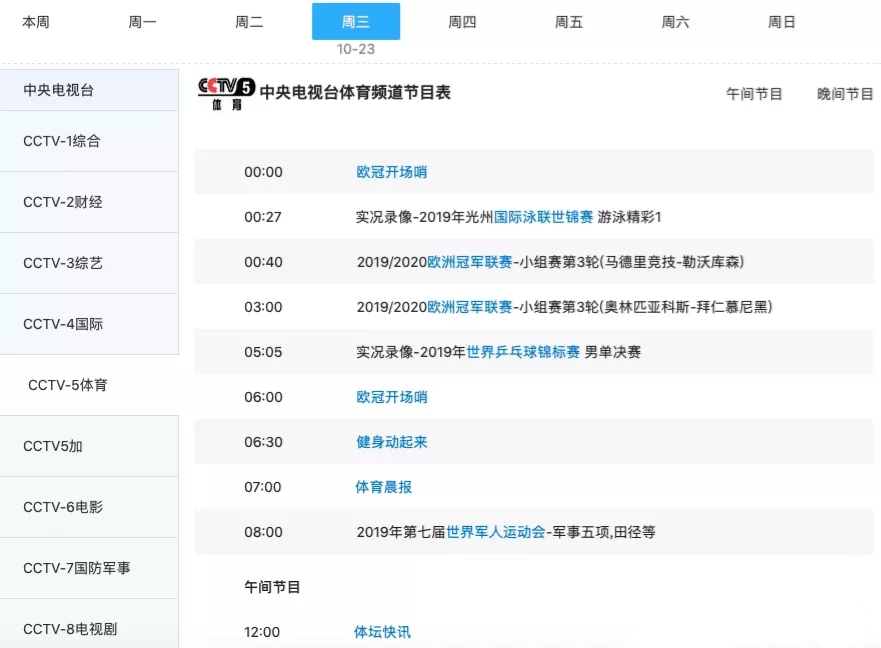Click the 奥林匹亚科斯-拜仁慕尼黑 match text
The width and height of the screenshot is (881, 648).
686,307
